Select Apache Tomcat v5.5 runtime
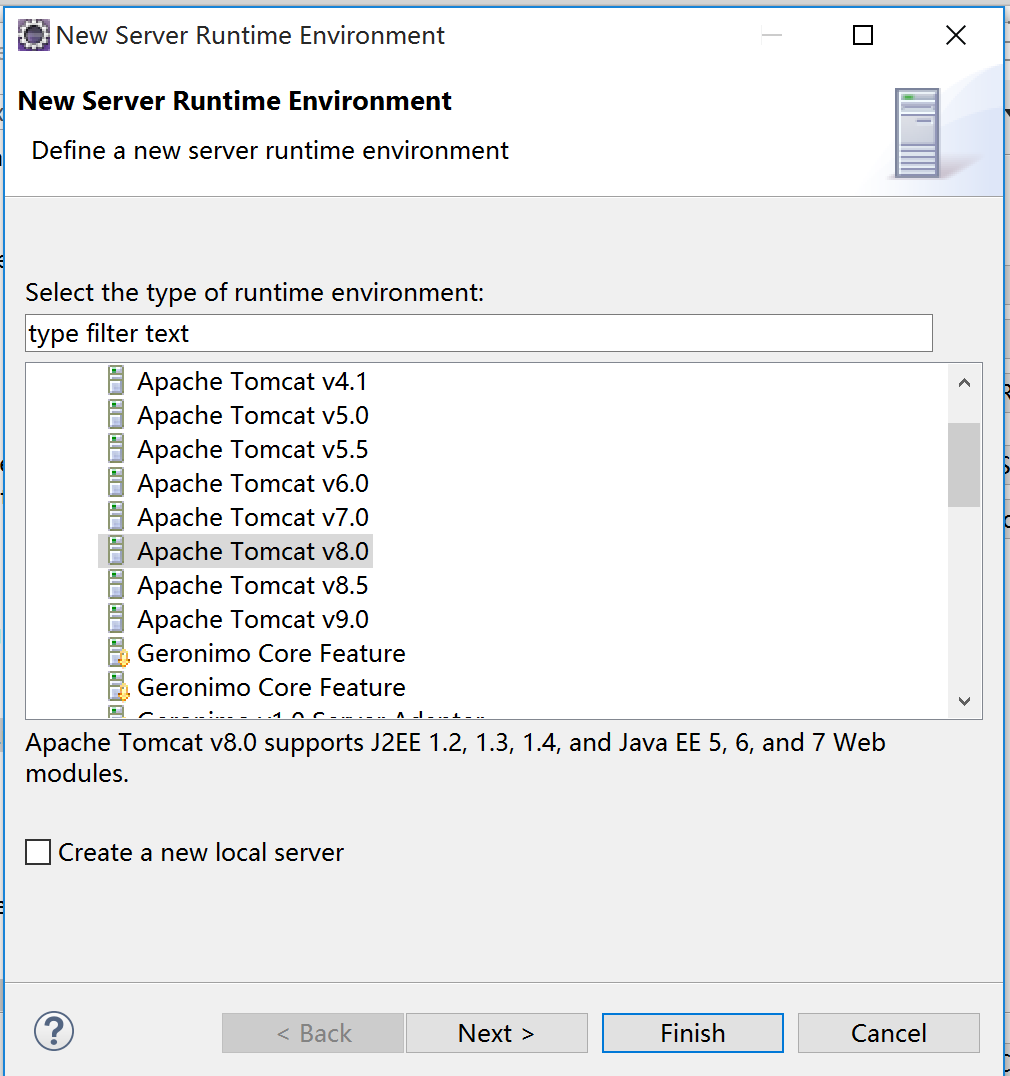This screenshot has height=1076, width=1010. (252, 449)
